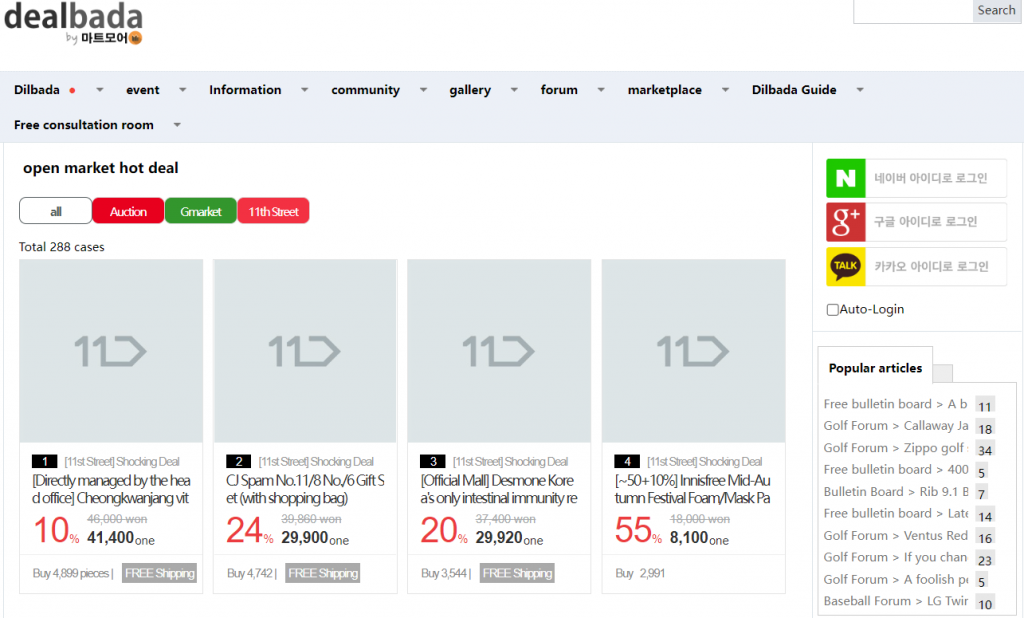The image size is (1024, 618).
Task: Open popular article 'Golf Forum > If you chan'
Action: pyautogui.click(x=895, y=557)
